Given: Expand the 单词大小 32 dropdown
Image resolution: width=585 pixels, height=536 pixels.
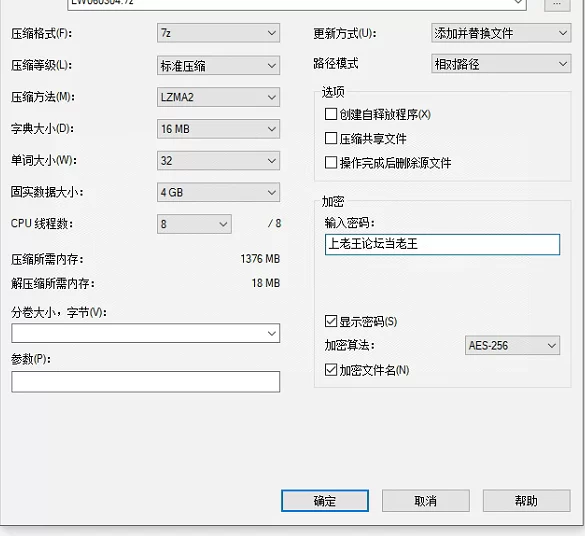Looking at the screenshot, I should [x=218, y=160].
